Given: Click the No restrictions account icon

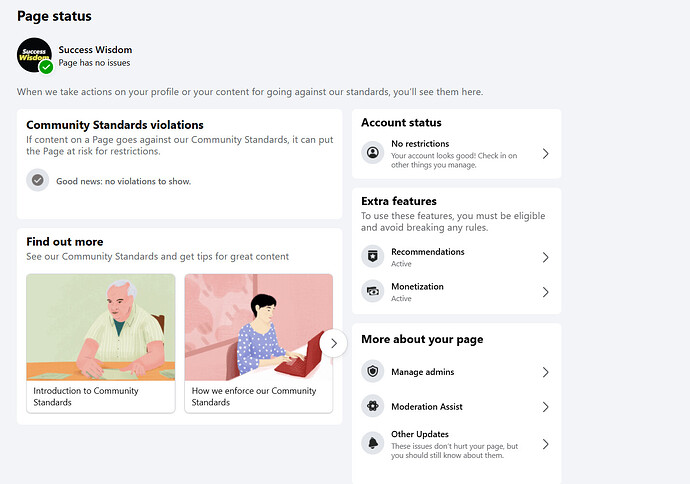Looking at the screenshot, I should 373,153.
